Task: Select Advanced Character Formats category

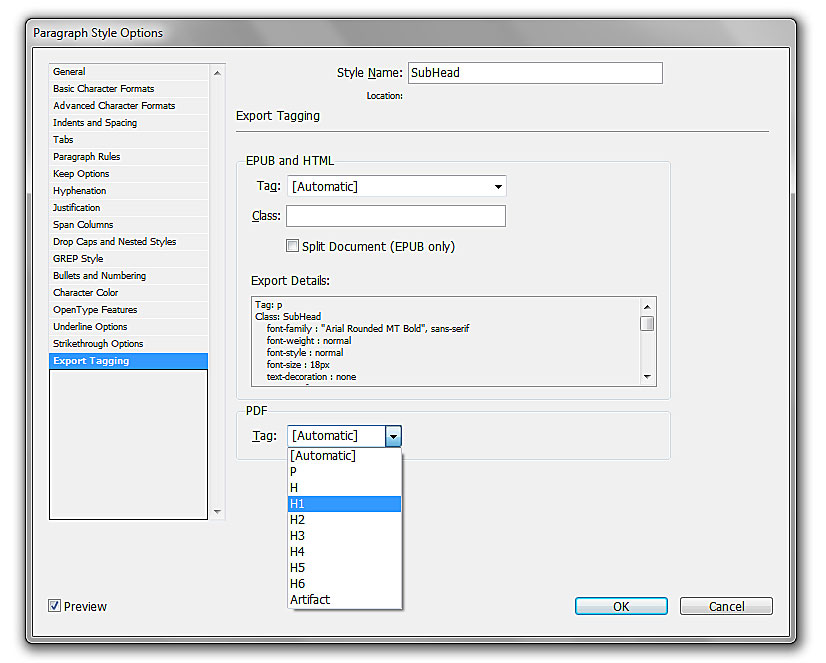Action: click(129, 105)
